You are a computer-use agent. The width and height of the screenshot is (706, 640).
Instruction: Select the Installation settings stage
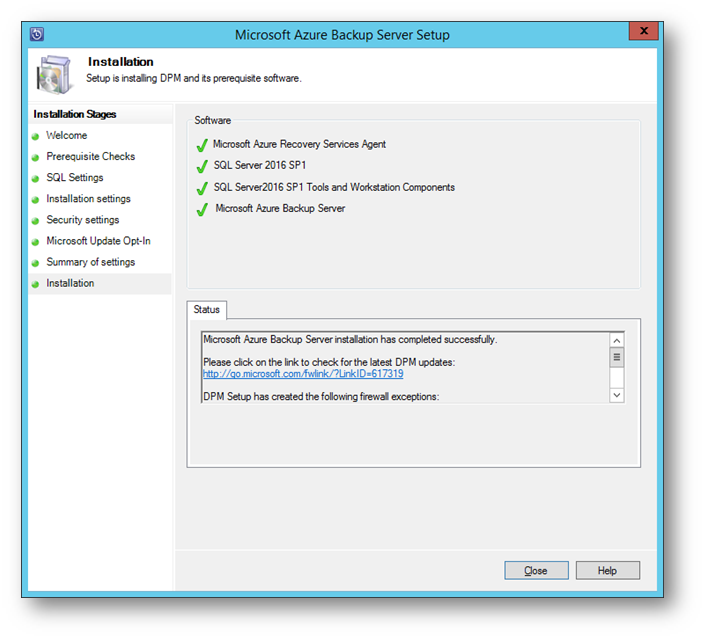[x=88, y=199]
